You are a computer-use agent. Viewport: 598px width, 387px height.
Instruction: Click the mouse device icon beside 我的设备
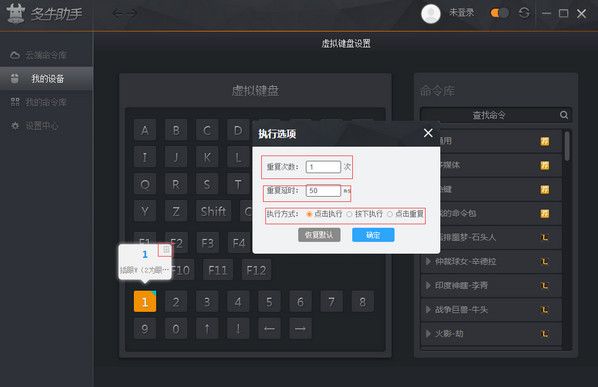(14, 79)
